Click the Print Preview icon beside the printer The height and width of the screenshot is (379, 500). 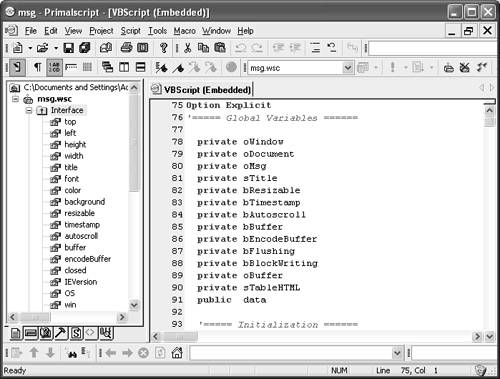click(143, 48)
